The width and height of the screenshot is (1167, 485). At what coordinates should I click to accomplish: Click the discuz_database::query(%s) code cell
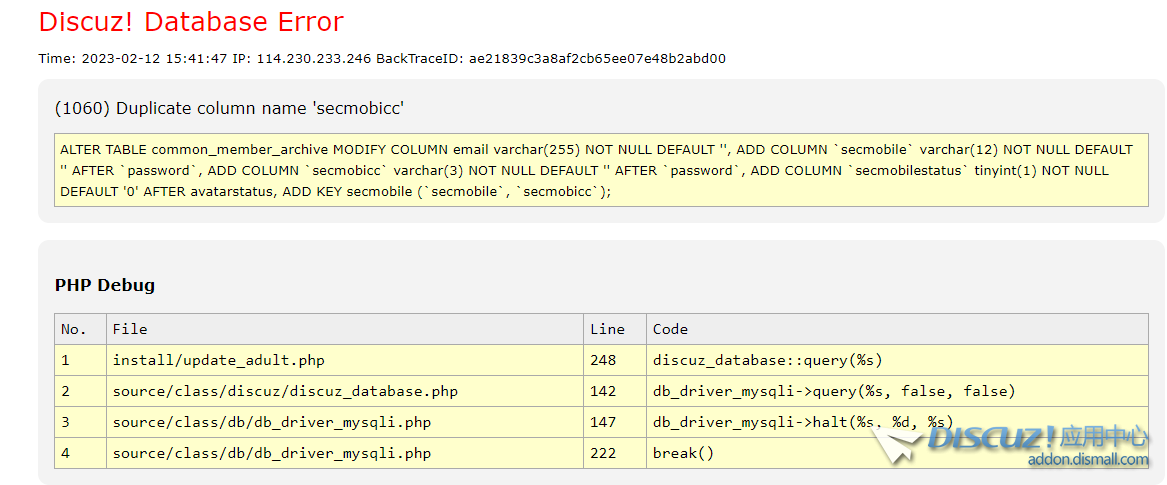[x=767, y=360]
